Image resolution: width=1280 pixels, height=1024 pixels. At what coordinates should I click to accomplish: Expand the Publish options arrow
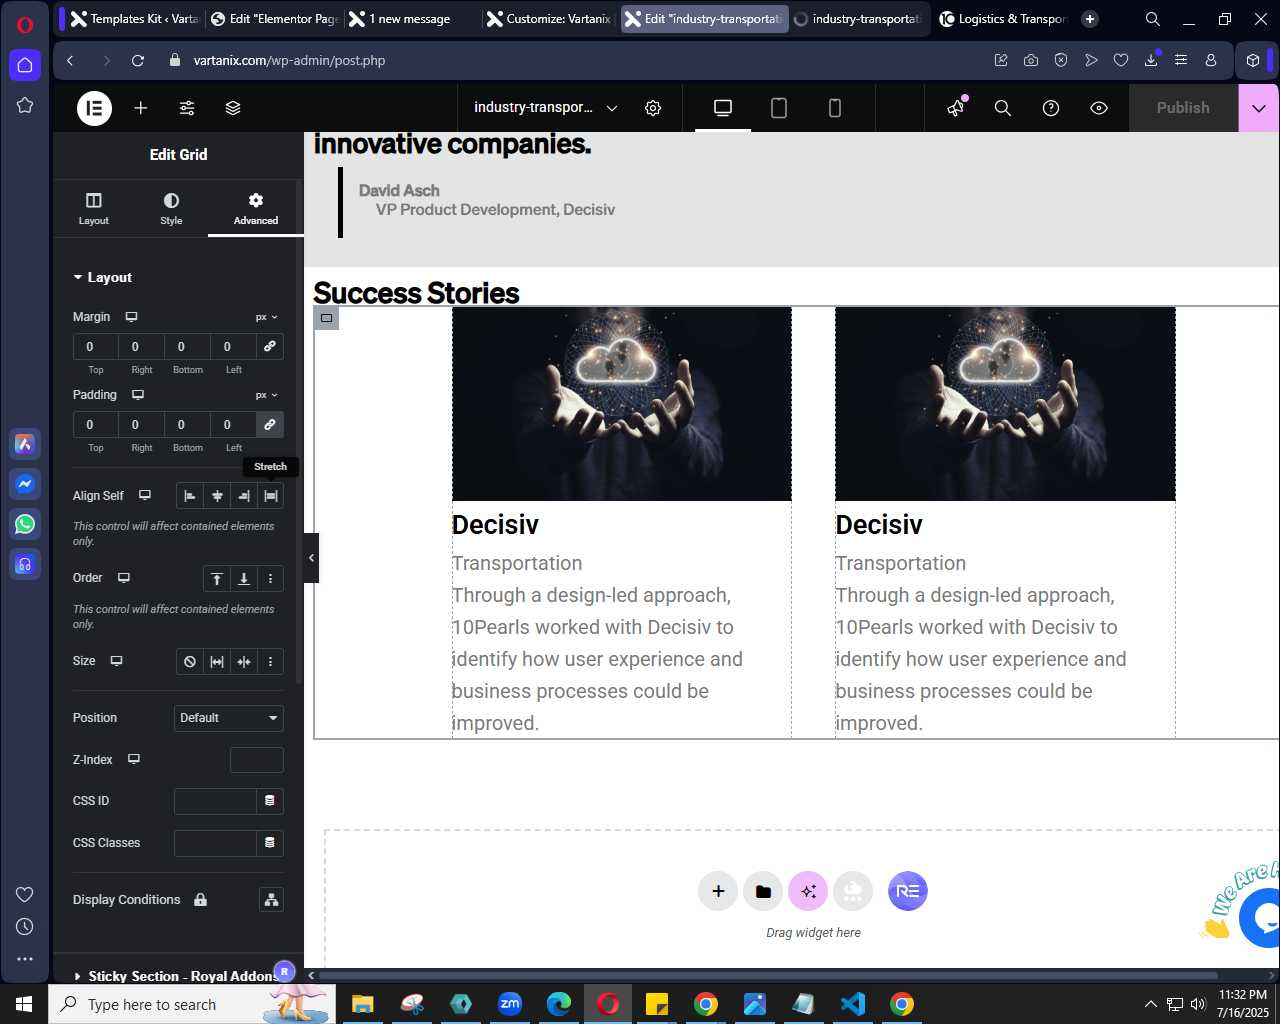[x=1259, y=108]
